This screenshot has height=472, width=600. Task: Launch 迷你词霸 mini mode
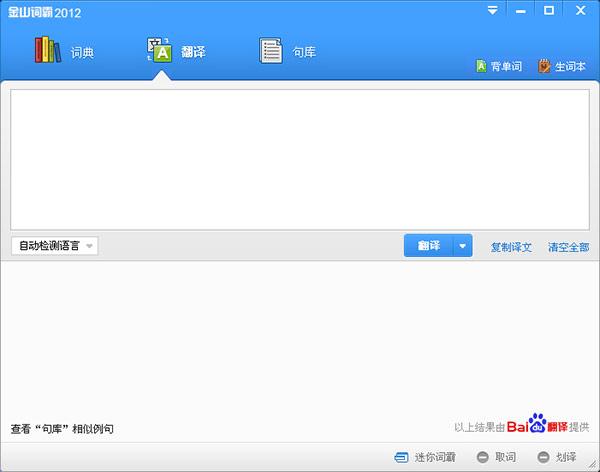425,457
